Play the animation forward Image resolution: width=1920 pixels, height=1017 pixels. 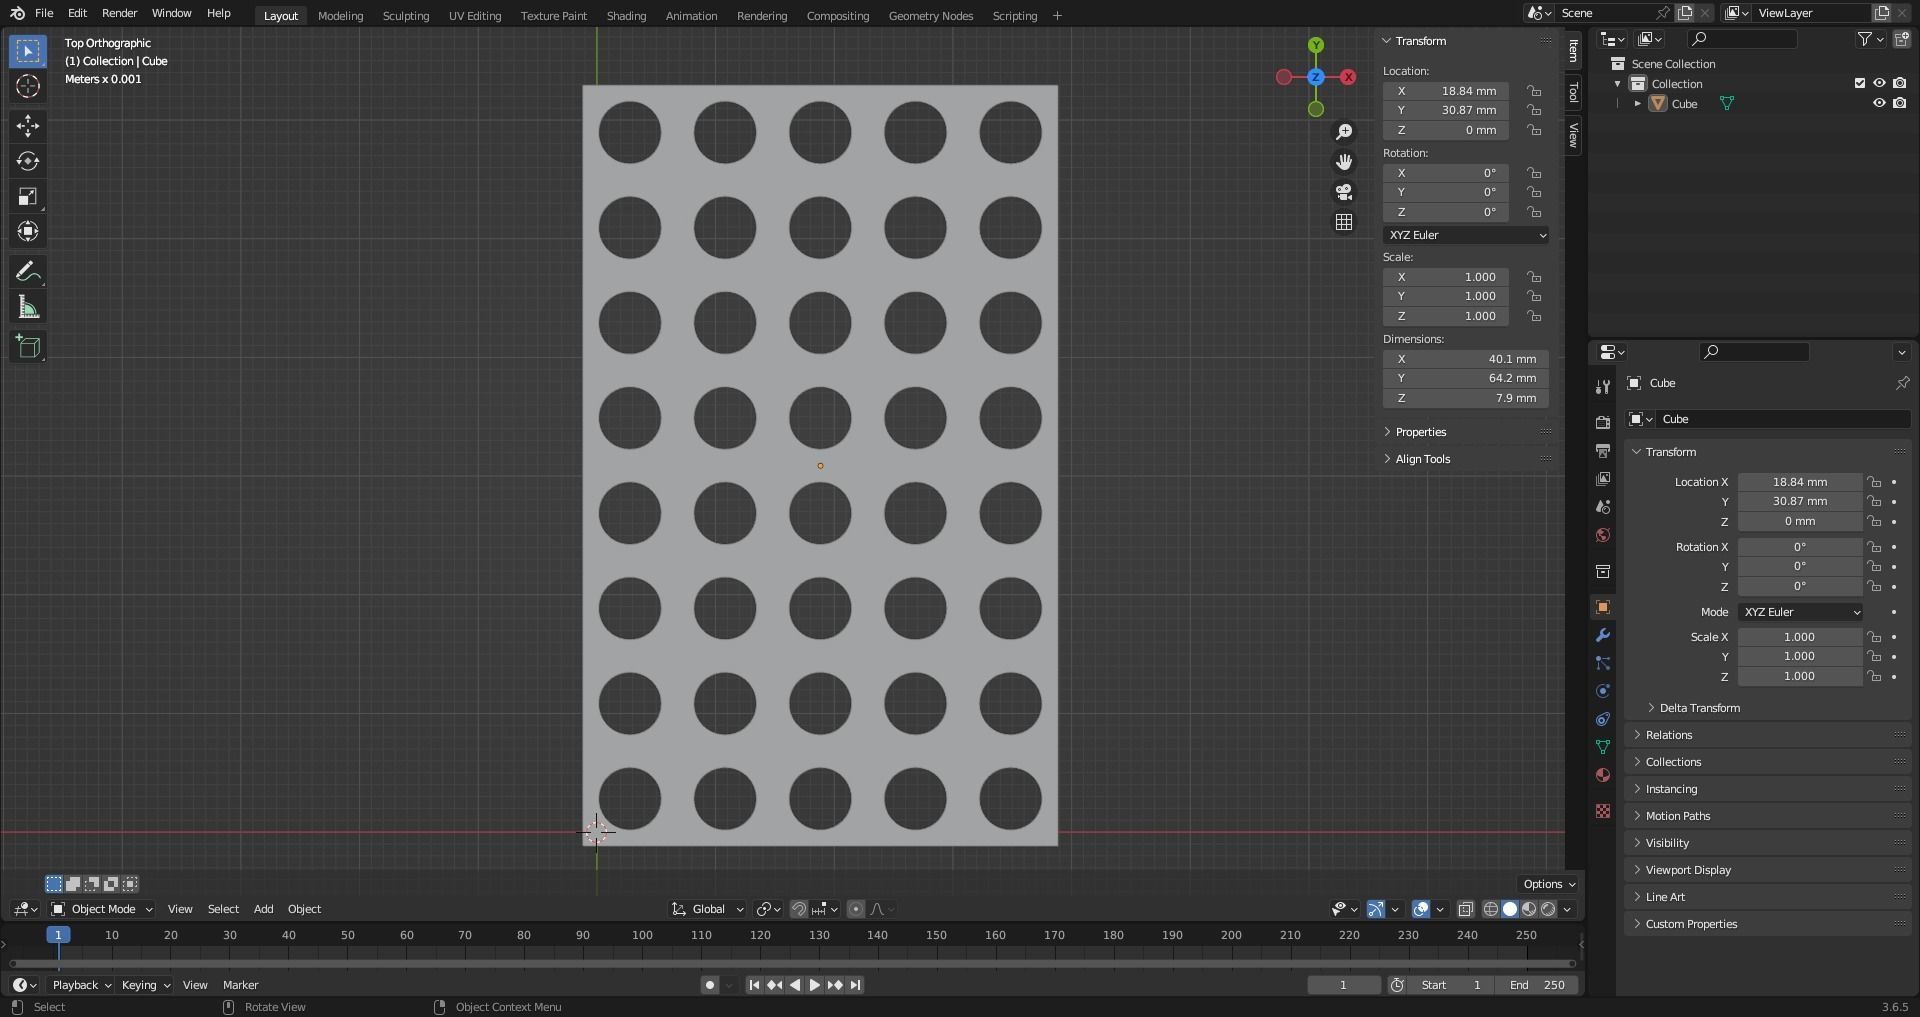tap(814, 985)
